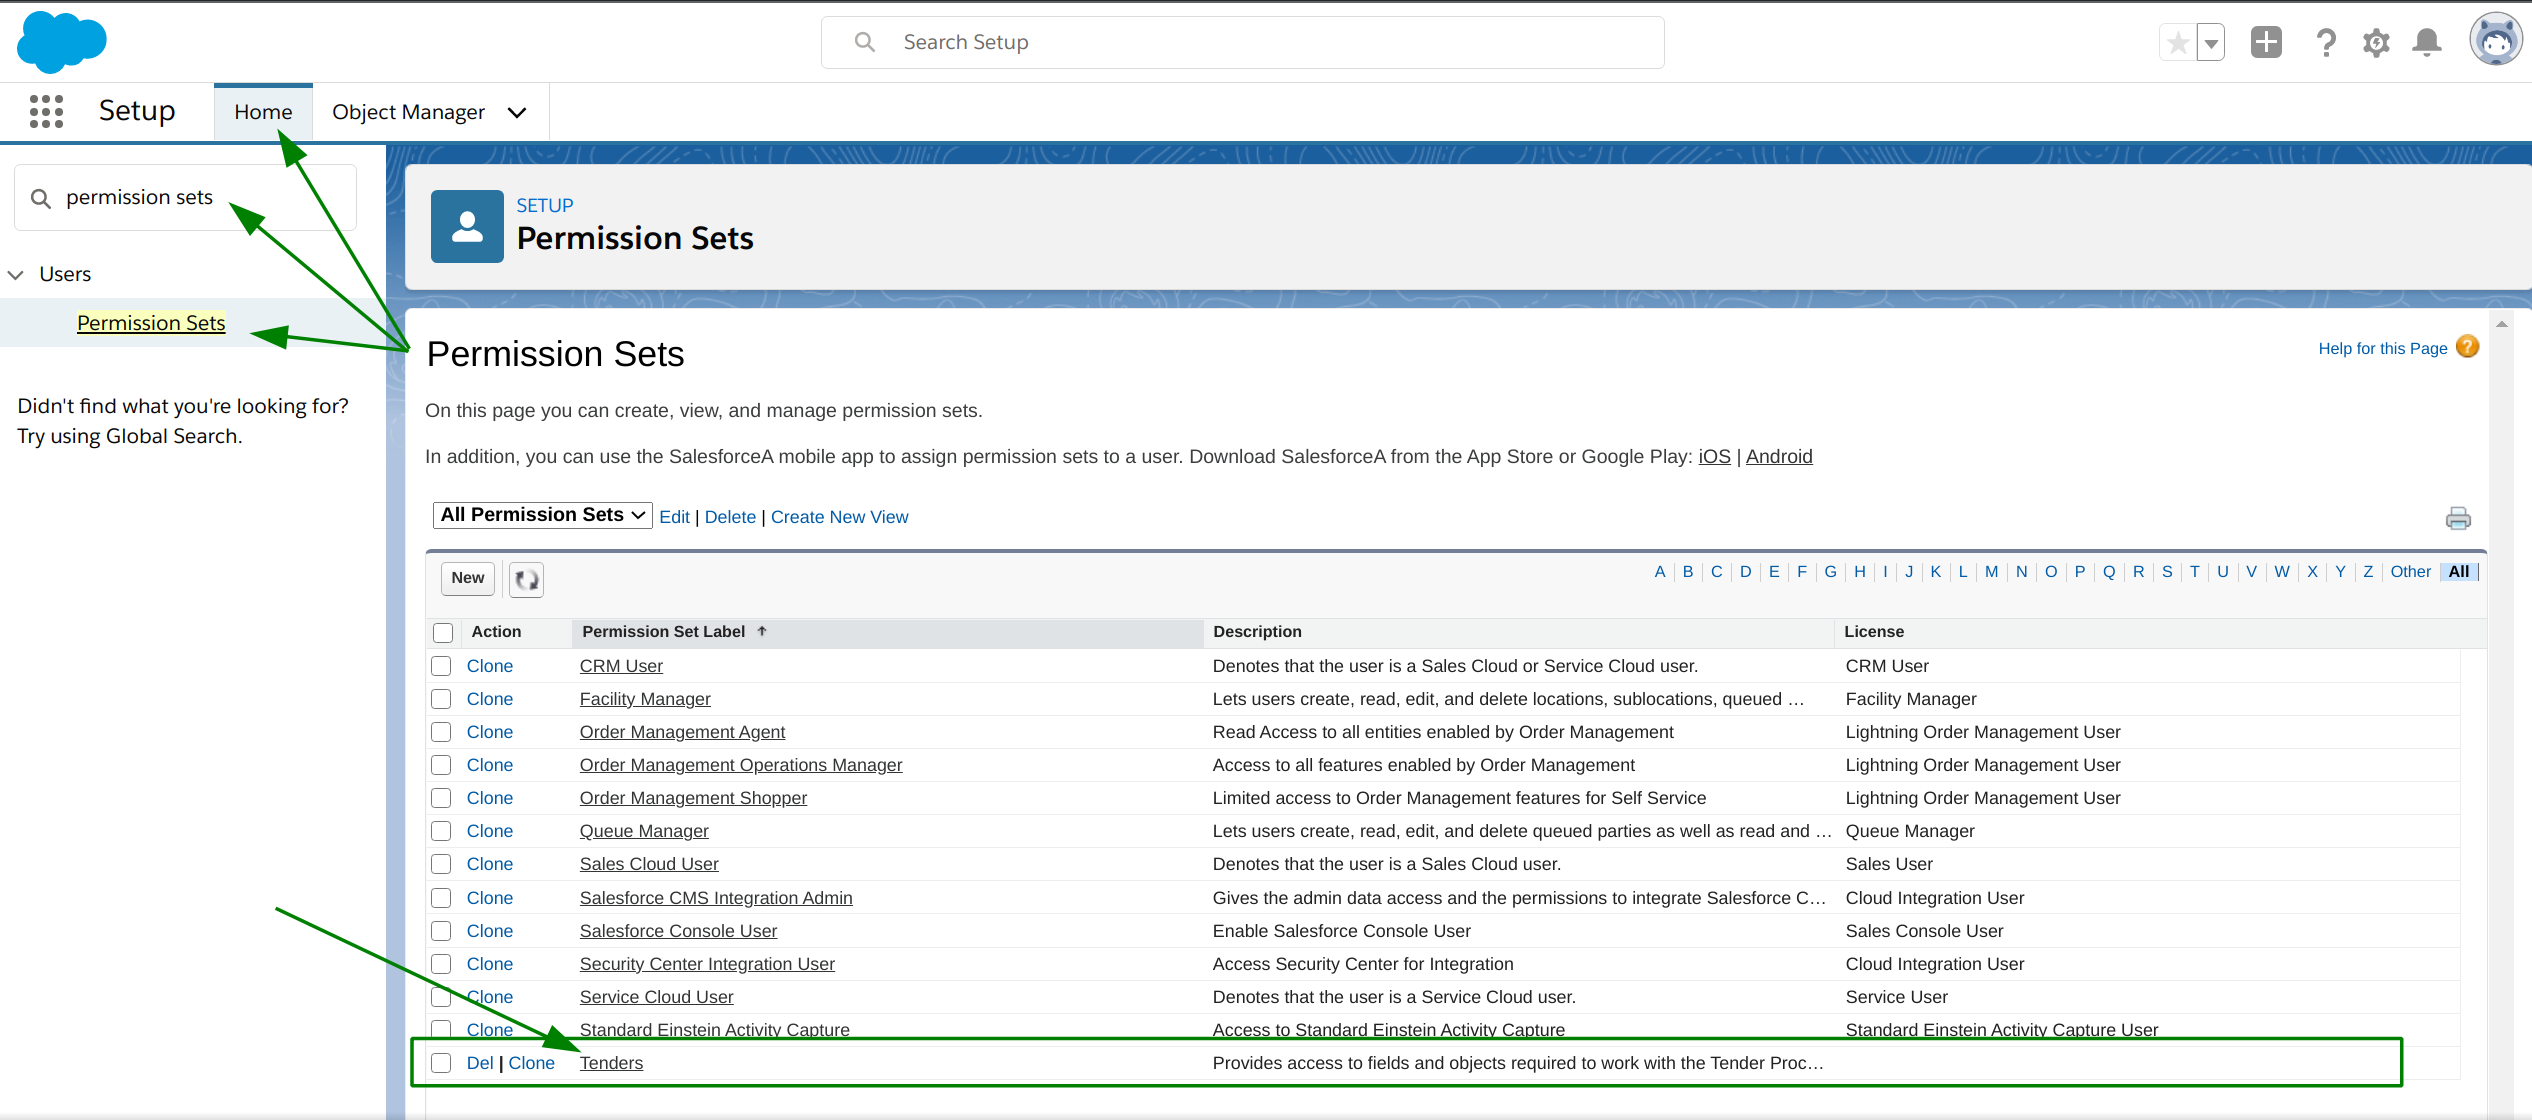
Task: Click the SETUP breadcrumb label
Action: [545, 205]
